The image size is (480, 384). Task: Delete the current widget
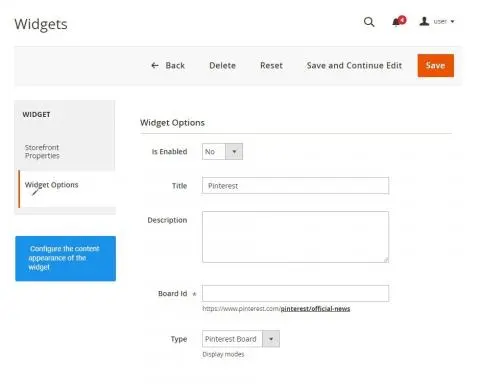[x=222, y=66]
